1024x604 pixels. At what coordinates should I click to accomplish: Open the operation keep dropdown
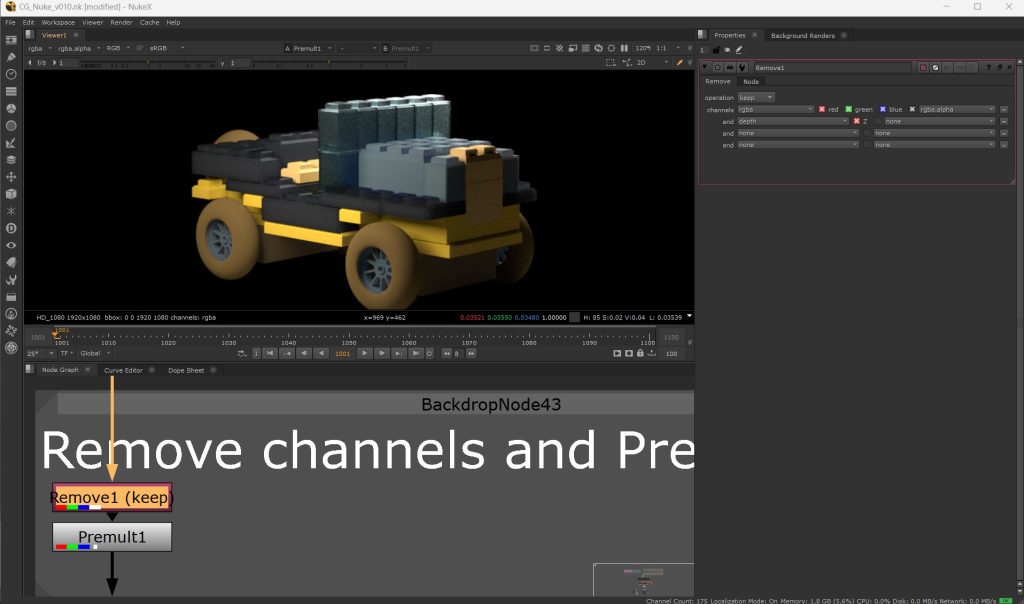click(756, 97)
